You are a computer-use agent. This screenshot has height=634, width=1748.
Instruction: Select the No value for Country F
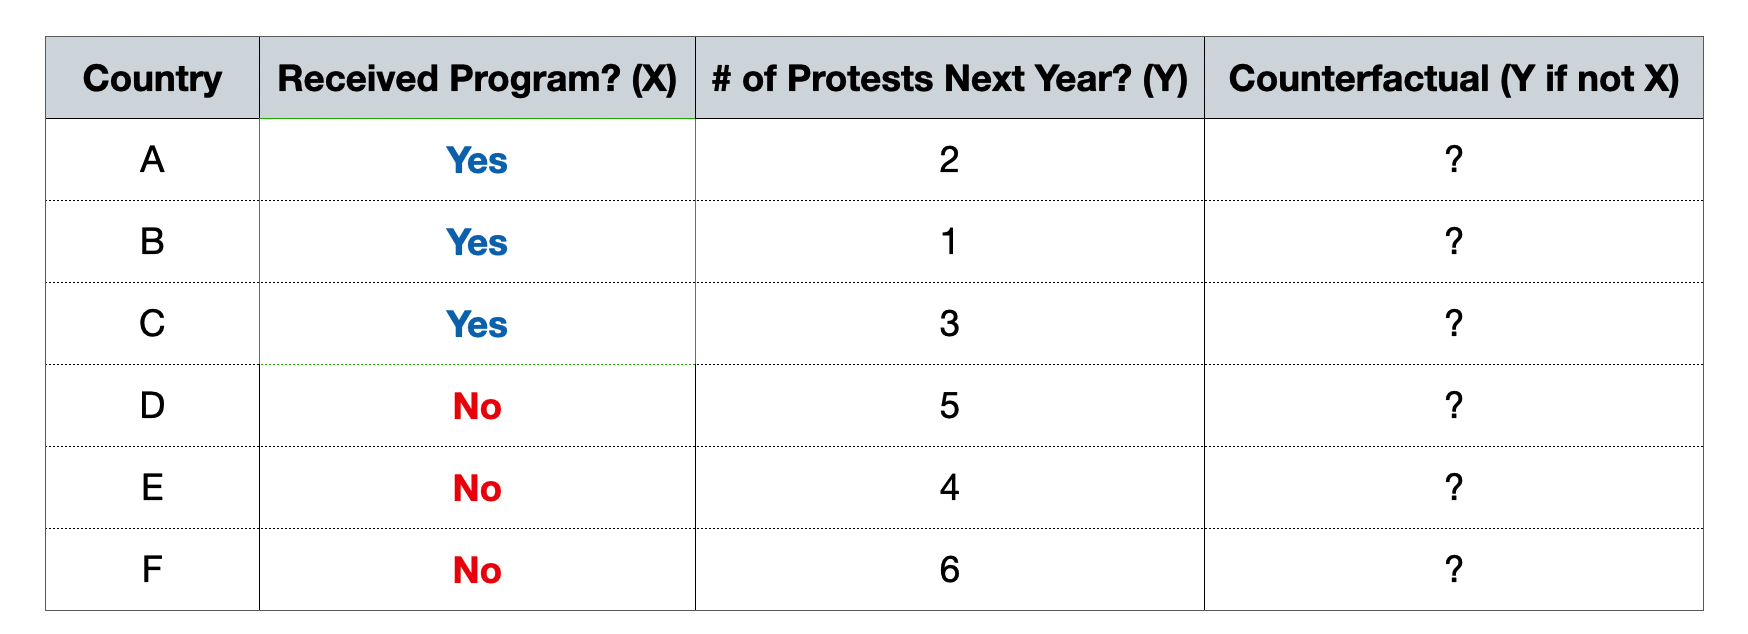click(x=477, y=570)
